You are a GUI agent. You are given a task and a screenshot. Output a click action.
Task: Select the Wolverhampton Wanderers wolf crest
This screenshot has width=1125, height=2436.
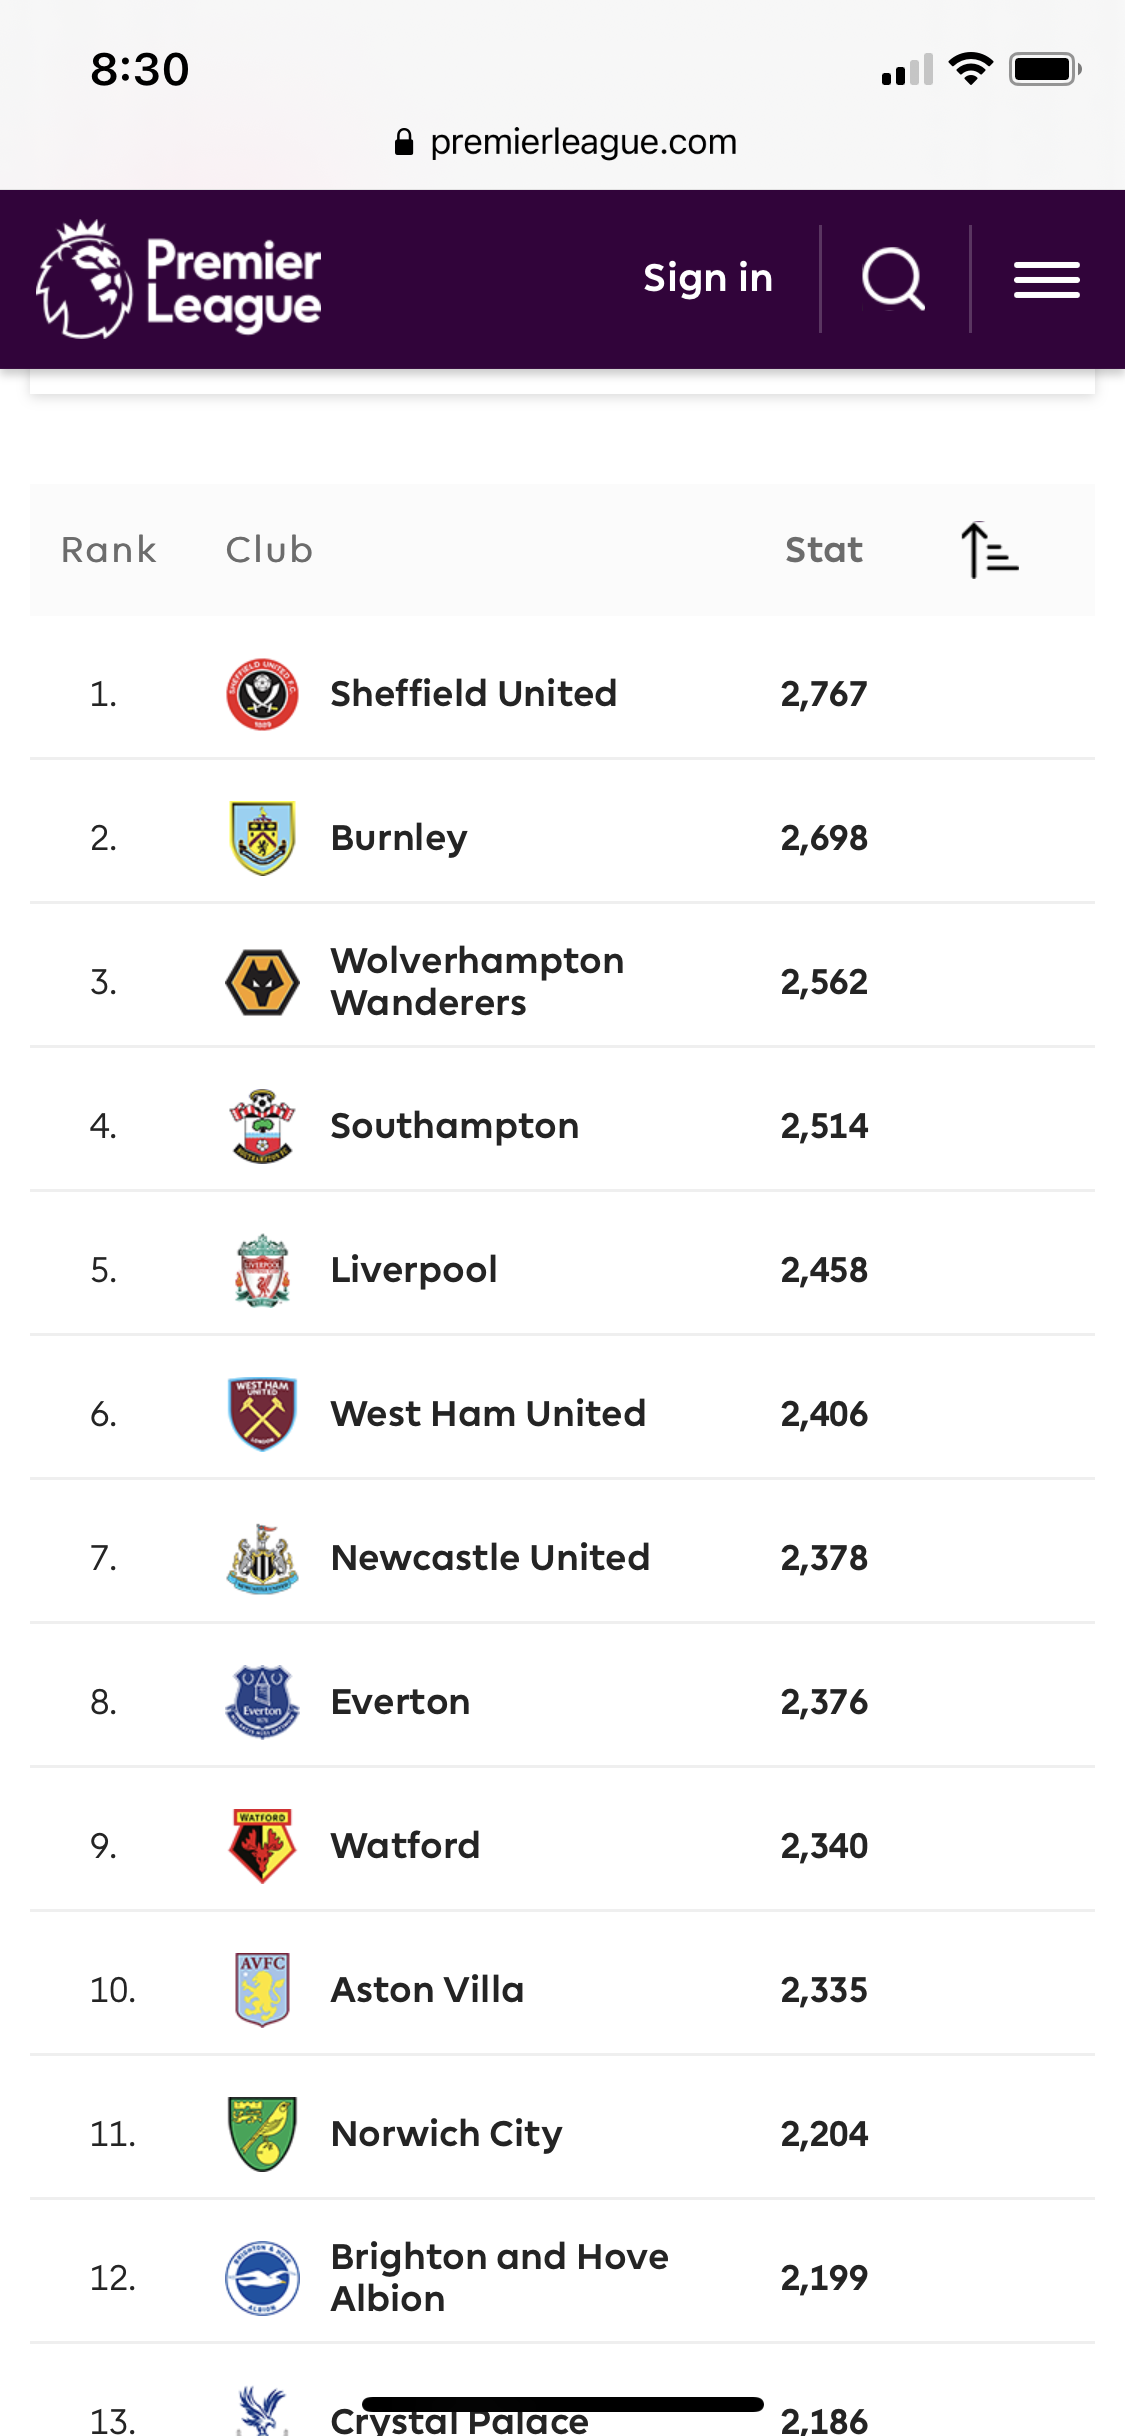262,982
